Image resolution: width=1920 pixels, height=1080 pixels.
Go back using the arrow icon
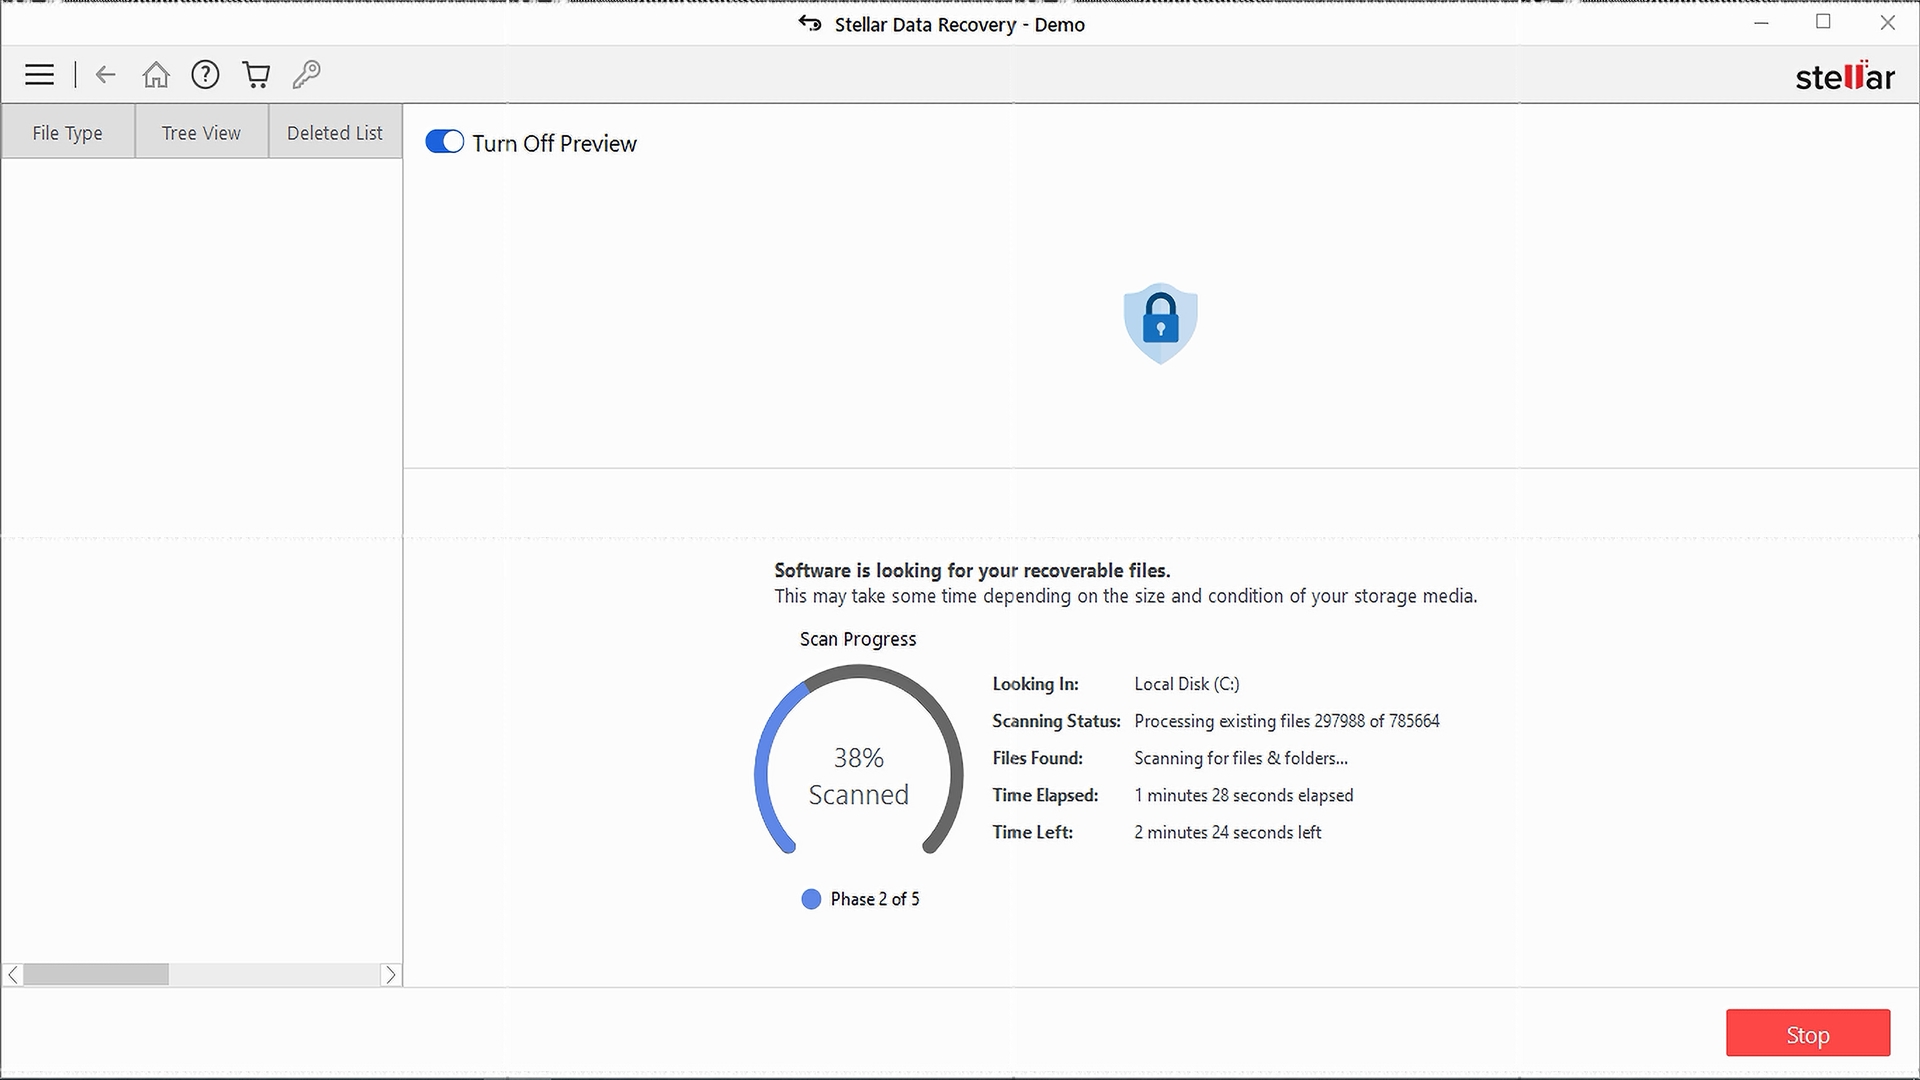pos(106,75)
